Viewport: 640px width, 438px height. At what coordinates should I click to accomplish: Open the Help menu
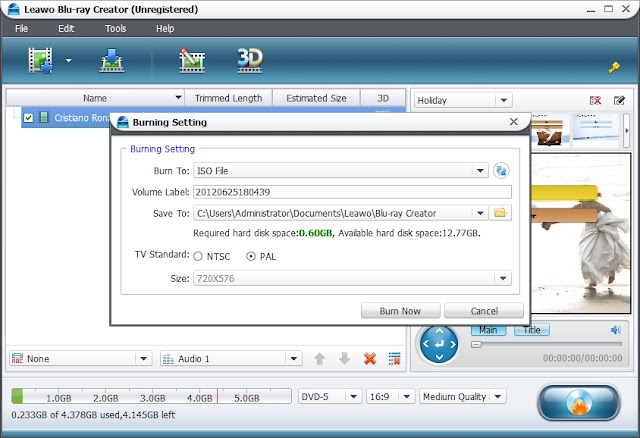click(x=165, y=29)
